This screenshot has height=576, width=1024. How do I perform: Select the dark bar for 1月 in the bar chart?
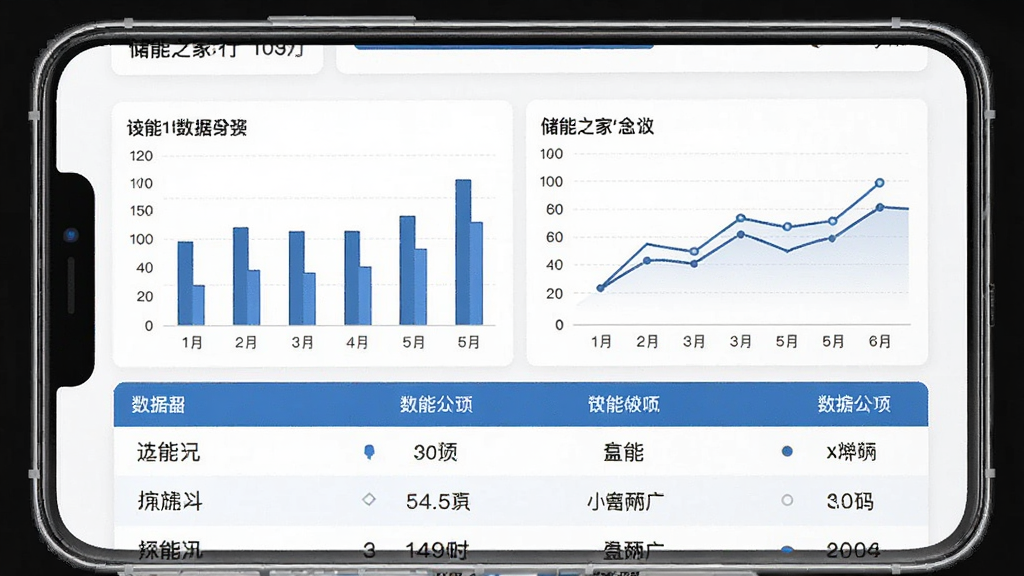coord(185,283)
